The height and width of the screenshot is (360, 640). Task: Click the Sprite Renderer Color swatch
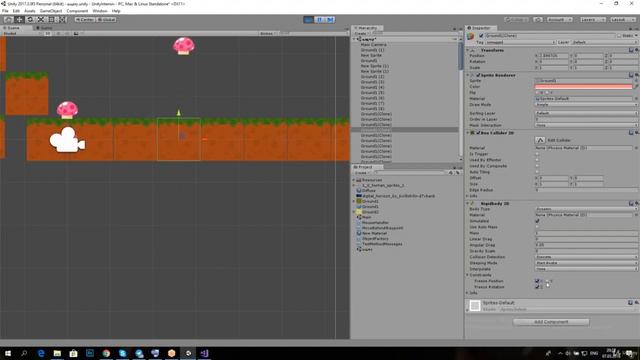pyautogui.click(x=584, y=87)
